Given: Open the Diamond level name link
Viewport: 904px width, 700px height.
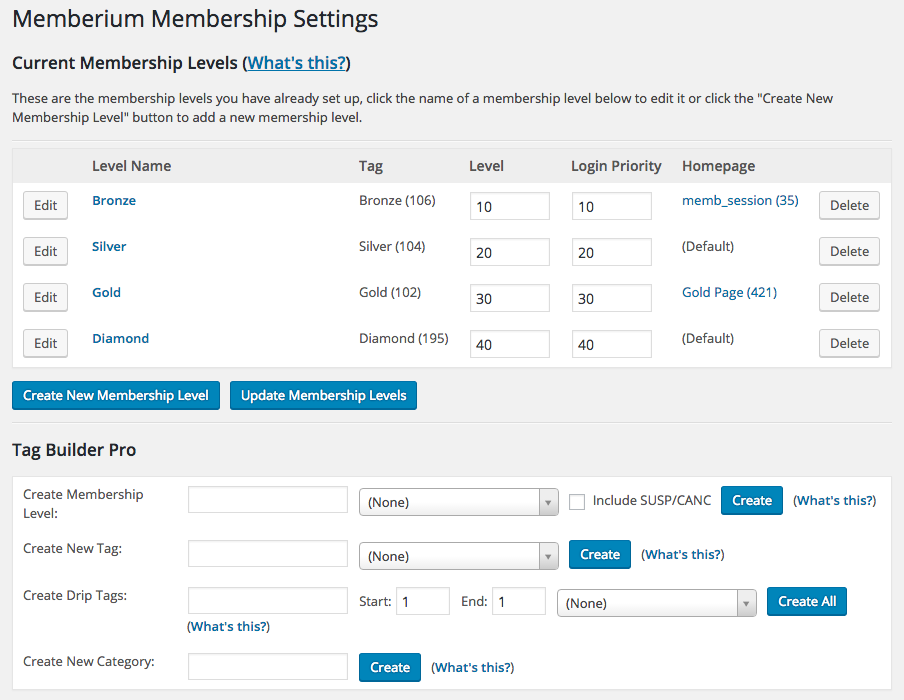Looking at the screenshot, I should point(120,338).
